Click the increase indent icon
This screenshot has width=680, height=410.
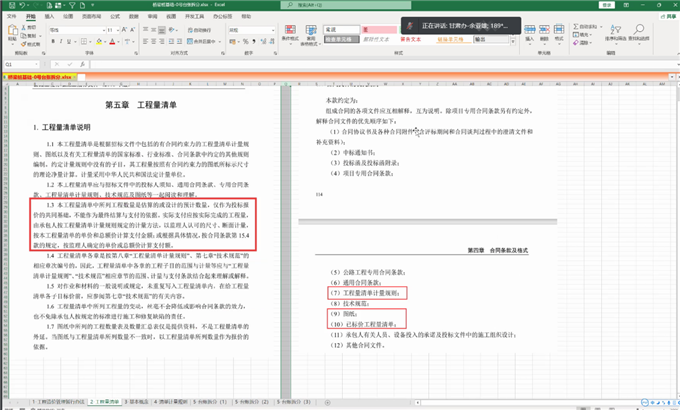(179, 42)
